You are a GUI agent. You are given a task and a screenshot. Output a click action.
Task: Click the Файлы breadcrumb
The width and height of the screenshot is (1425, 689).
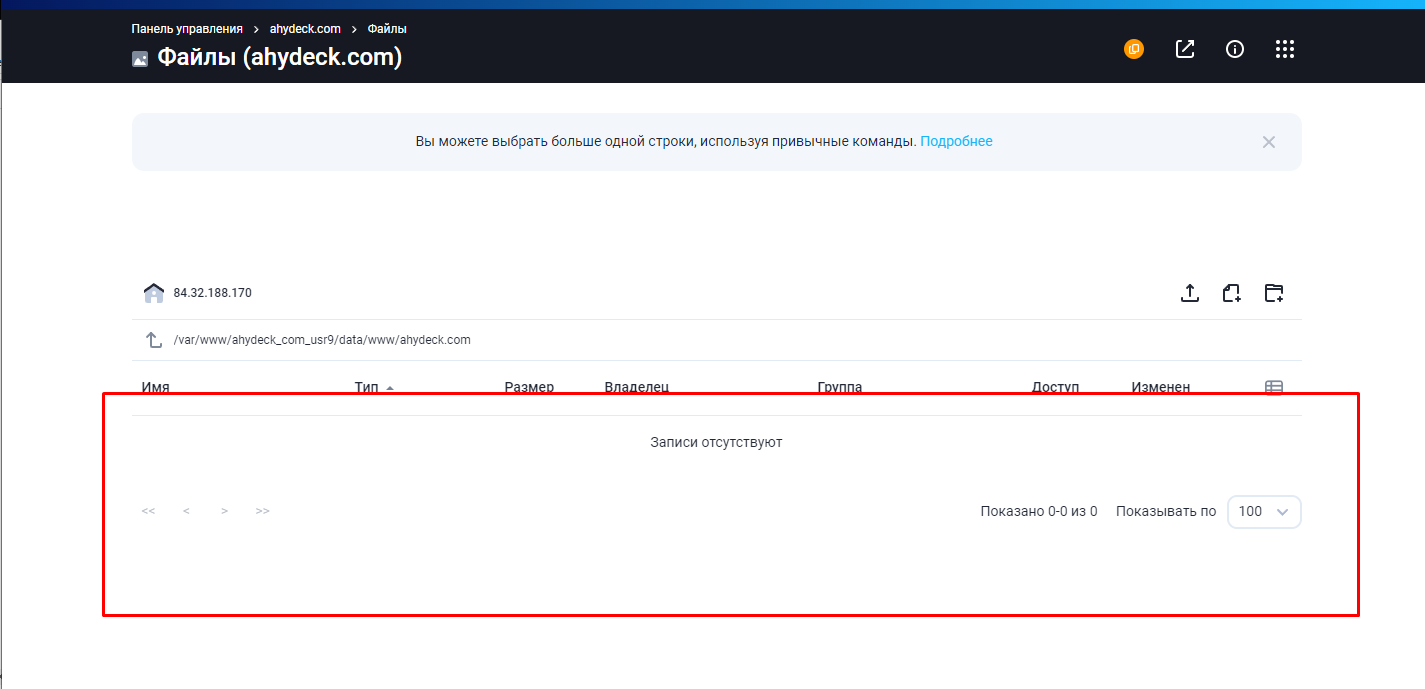(387, 29)
